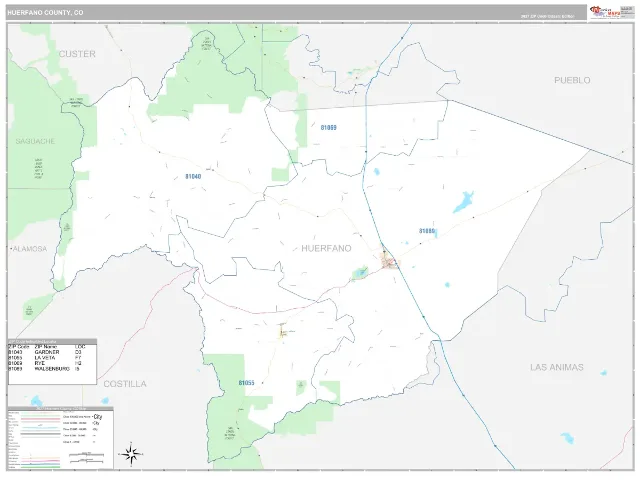Click the scale bar in the legend
The image size is (640, 480).
[86, 457]
